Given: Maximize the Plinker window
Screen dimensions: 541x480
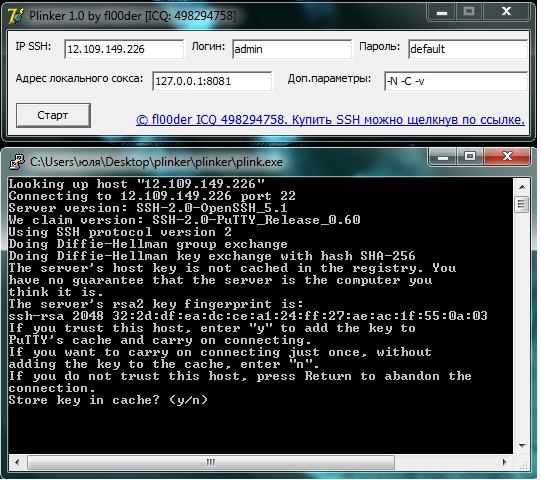Looking at the screenshot, I should tap(469, 12).
